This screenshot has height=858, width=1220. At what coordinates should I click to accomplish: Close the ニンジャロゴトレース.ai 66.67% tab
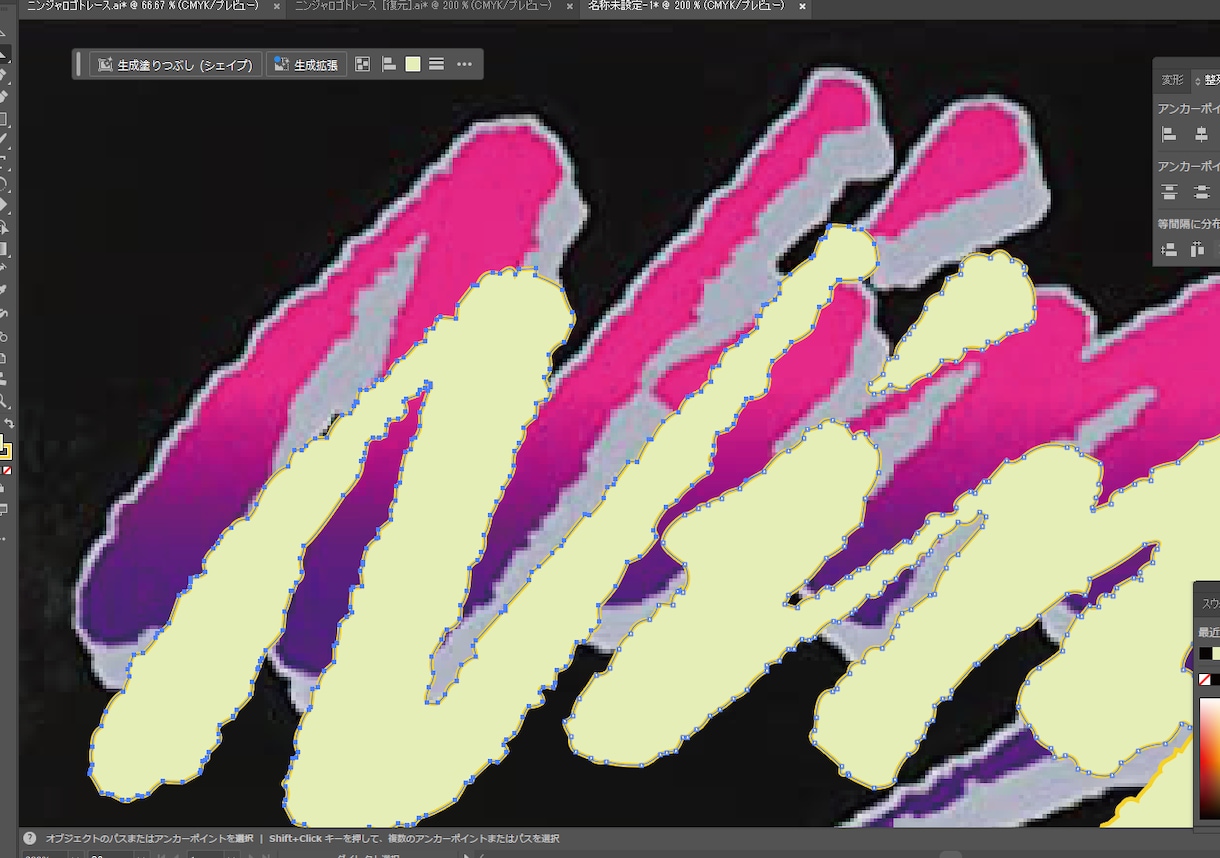coord(277,7)
